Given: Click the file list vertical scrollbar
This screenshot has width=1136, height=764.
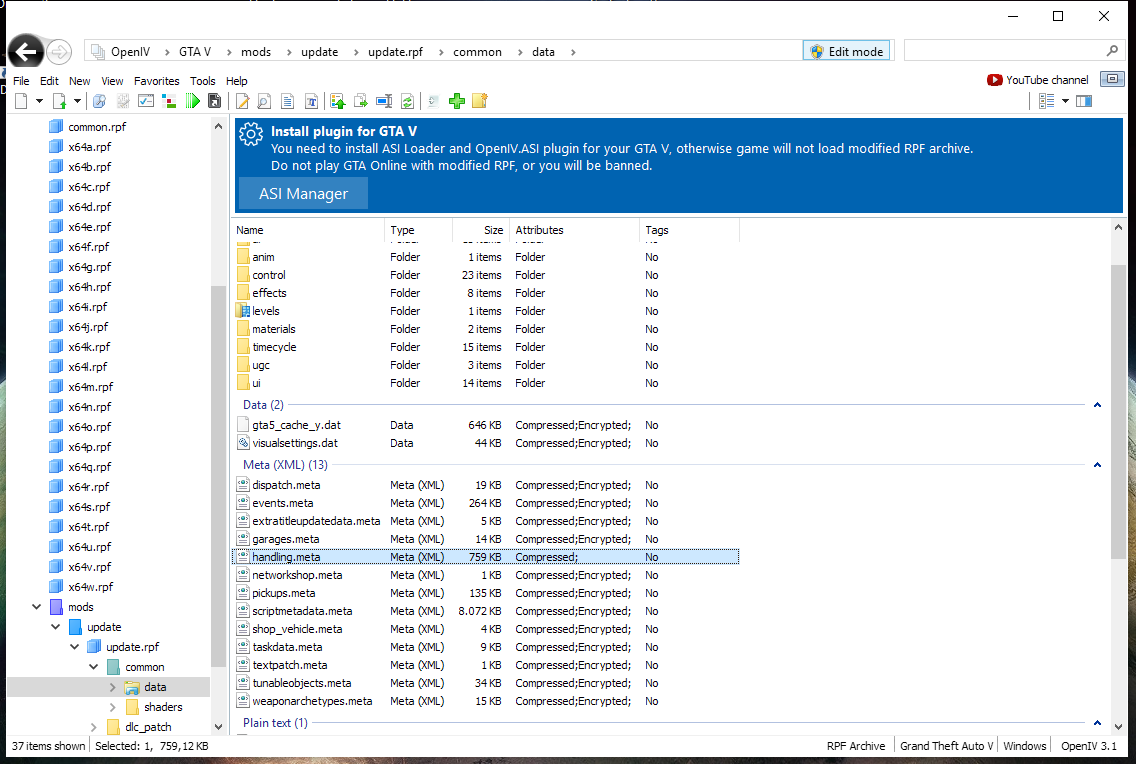Looking at the screenshot, I should 1118,411.
